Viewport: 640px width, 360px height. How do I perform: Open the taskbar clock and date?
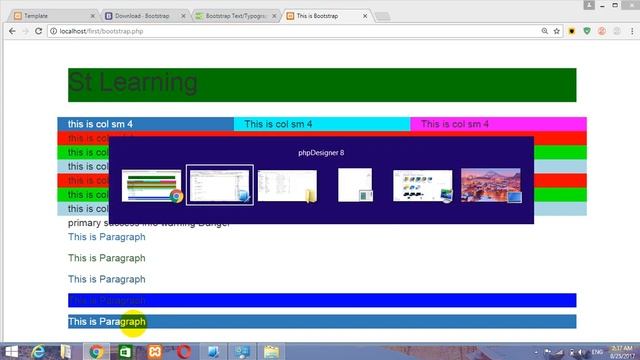[x=622, y=352]
